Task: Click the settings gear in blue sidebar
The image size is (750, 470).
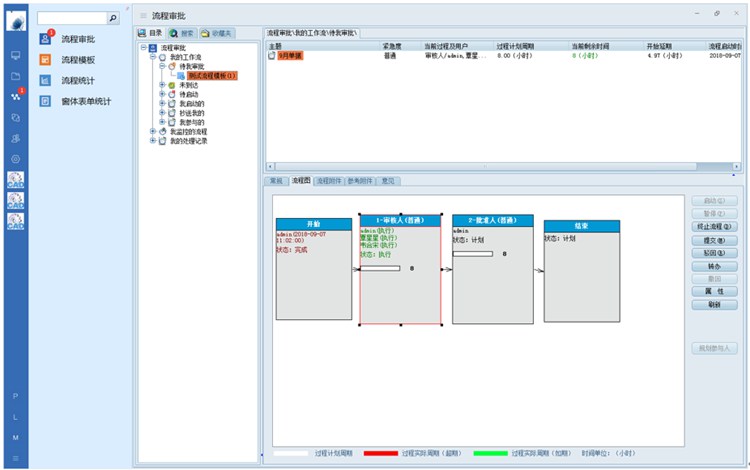Action: (x=15, y=158)
